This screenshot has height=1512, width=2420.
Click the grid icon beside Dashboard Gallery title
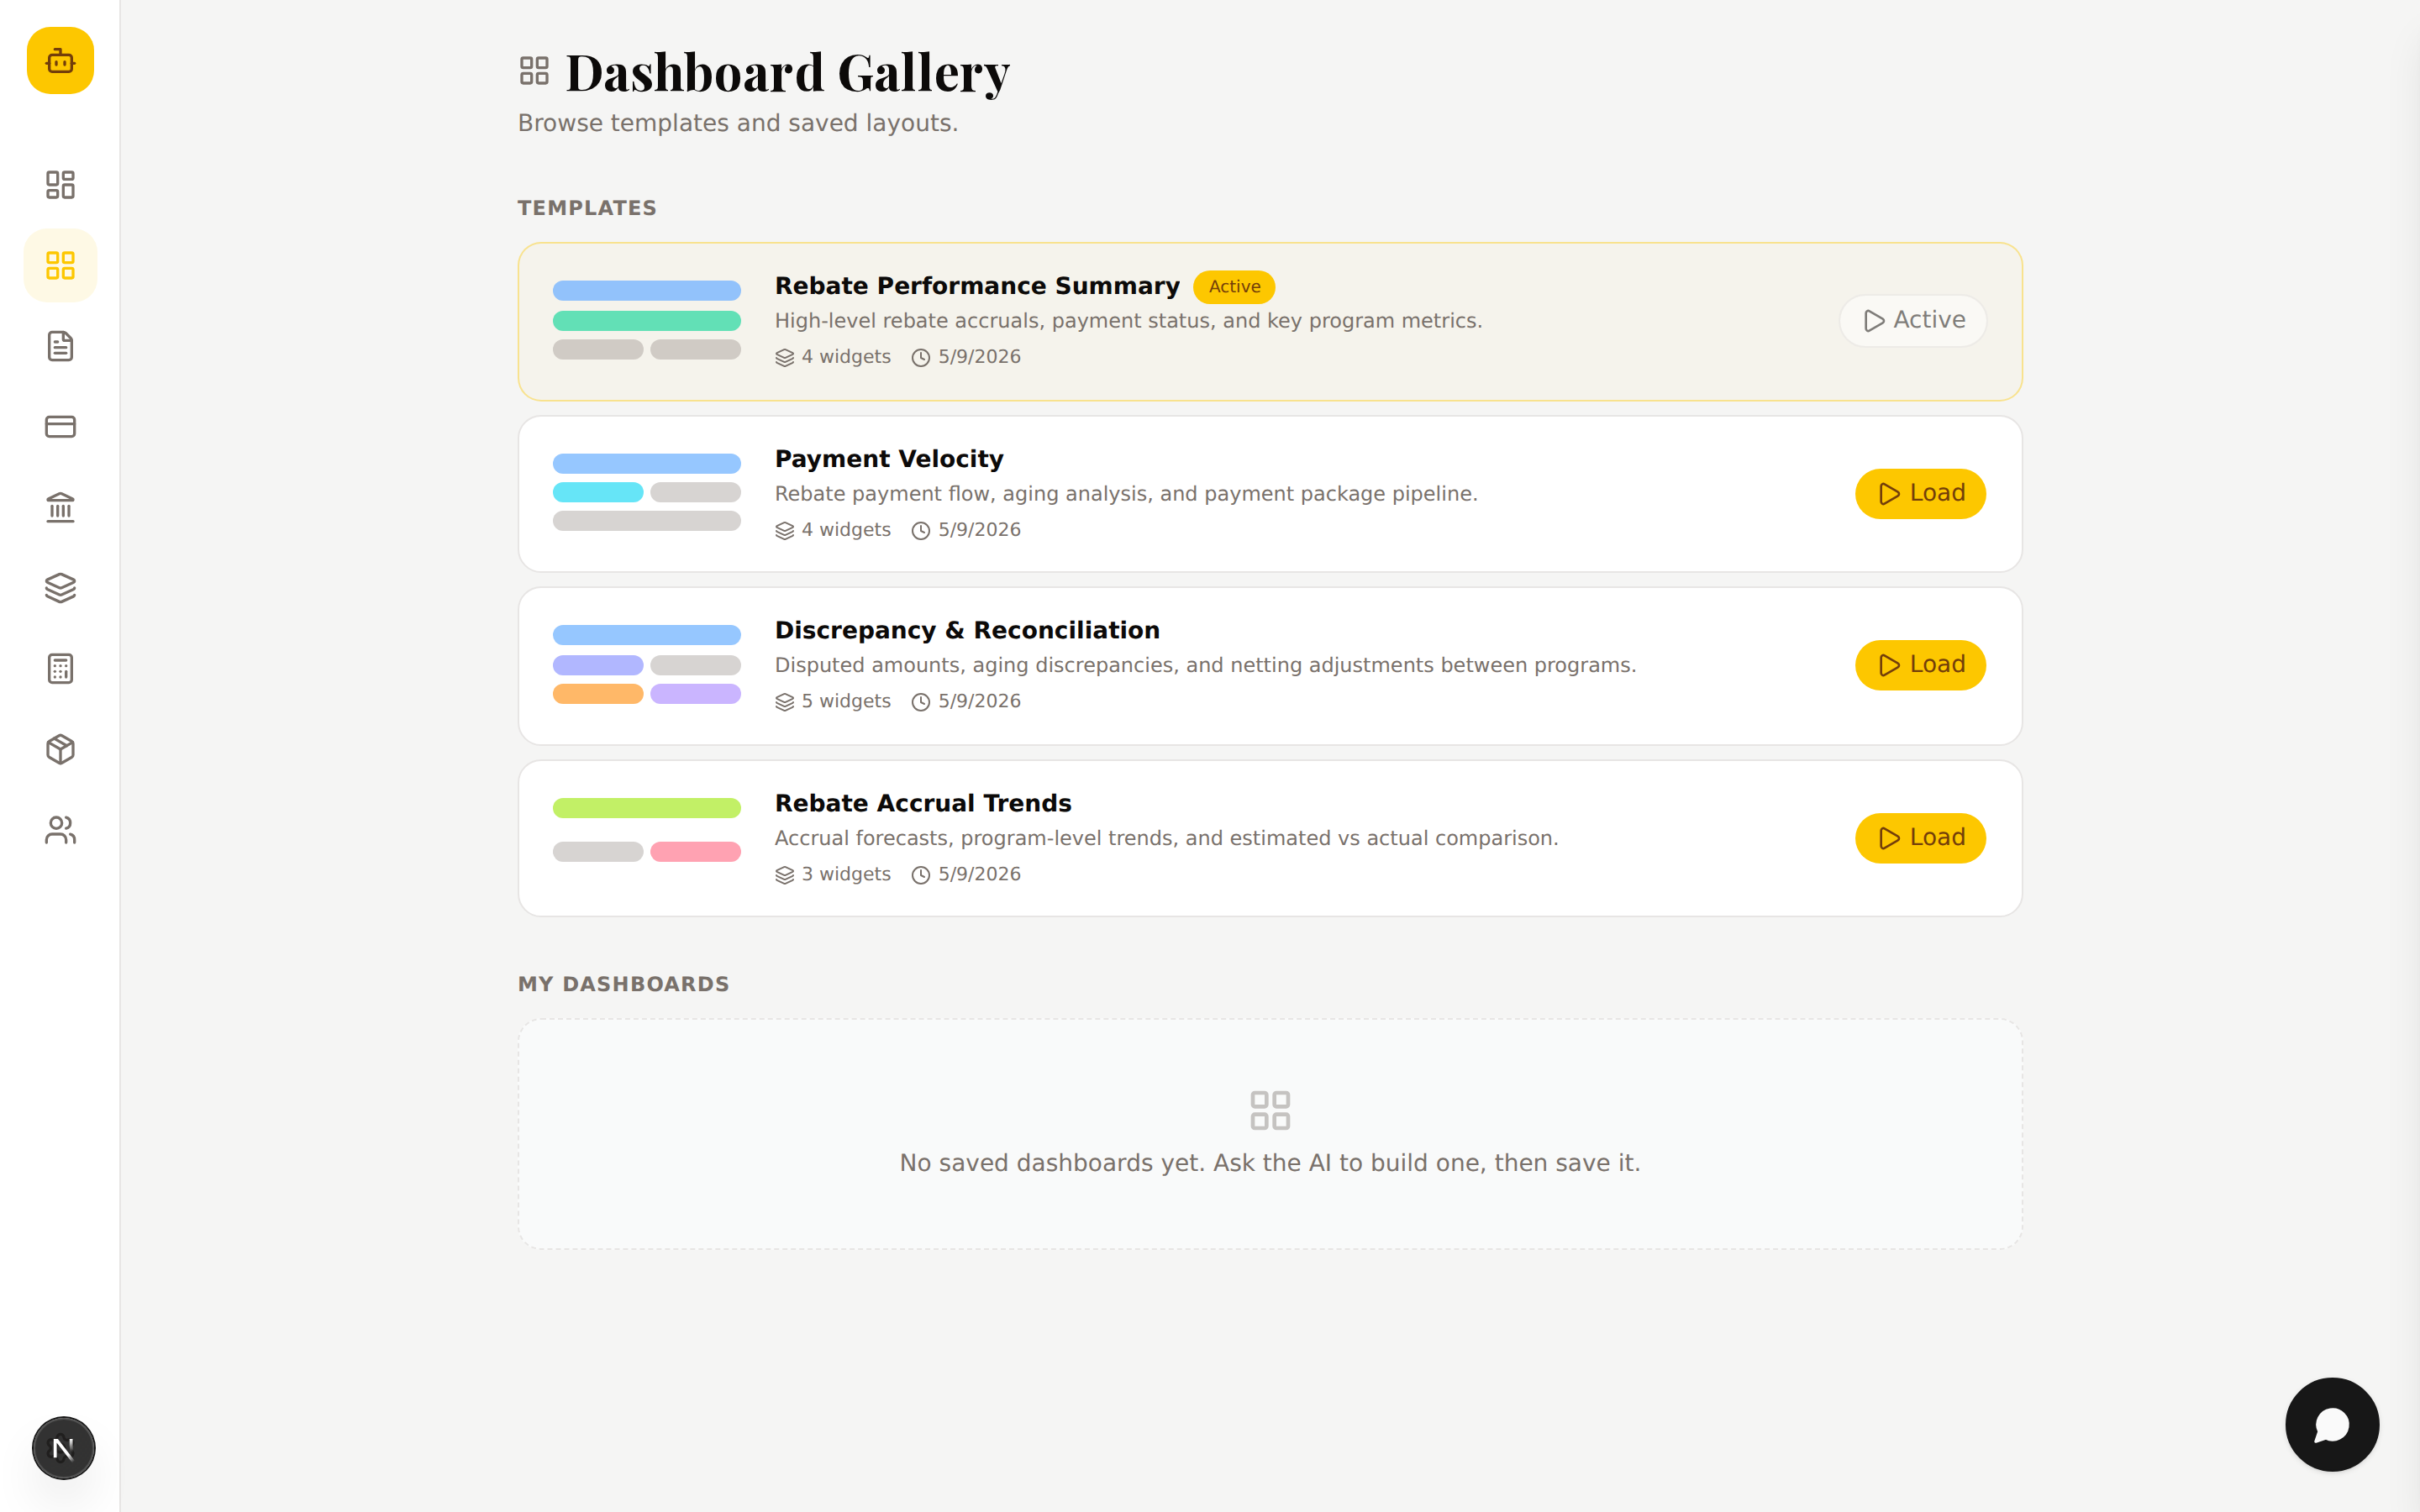pyautogui.click(x=535, y=71)
